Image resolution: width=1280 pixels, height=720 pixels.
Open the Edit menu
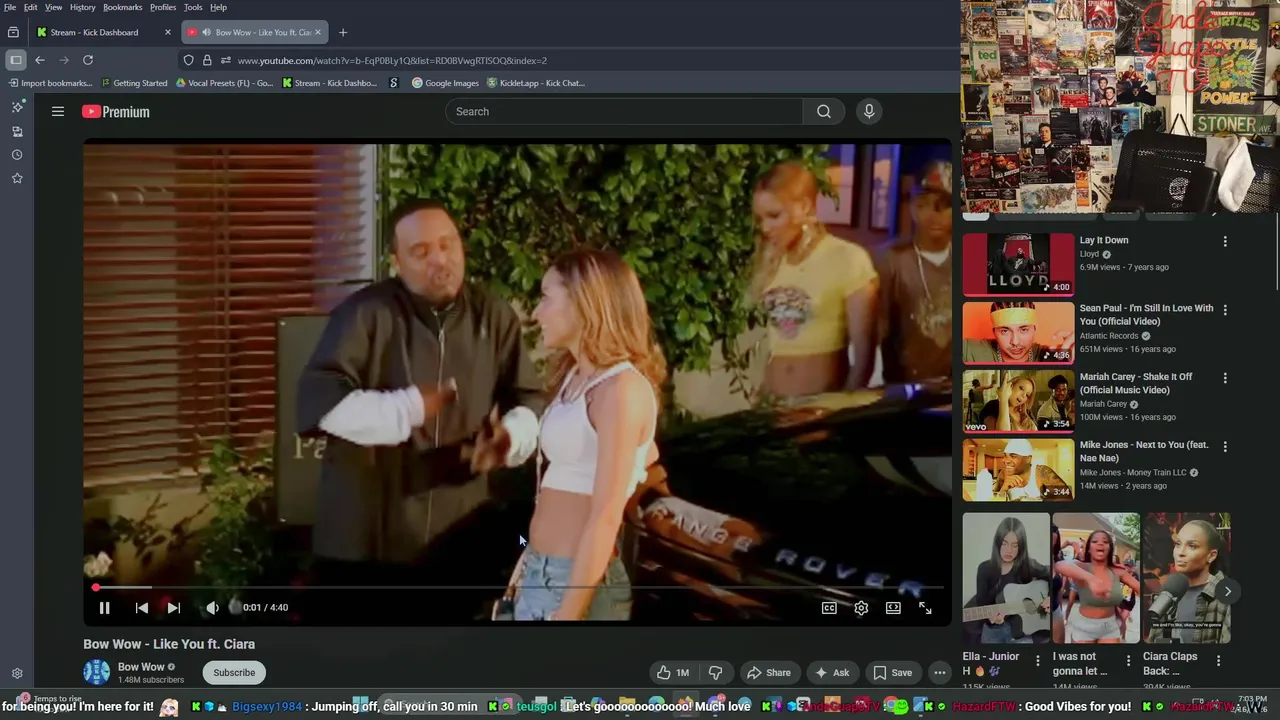[31, 7]
